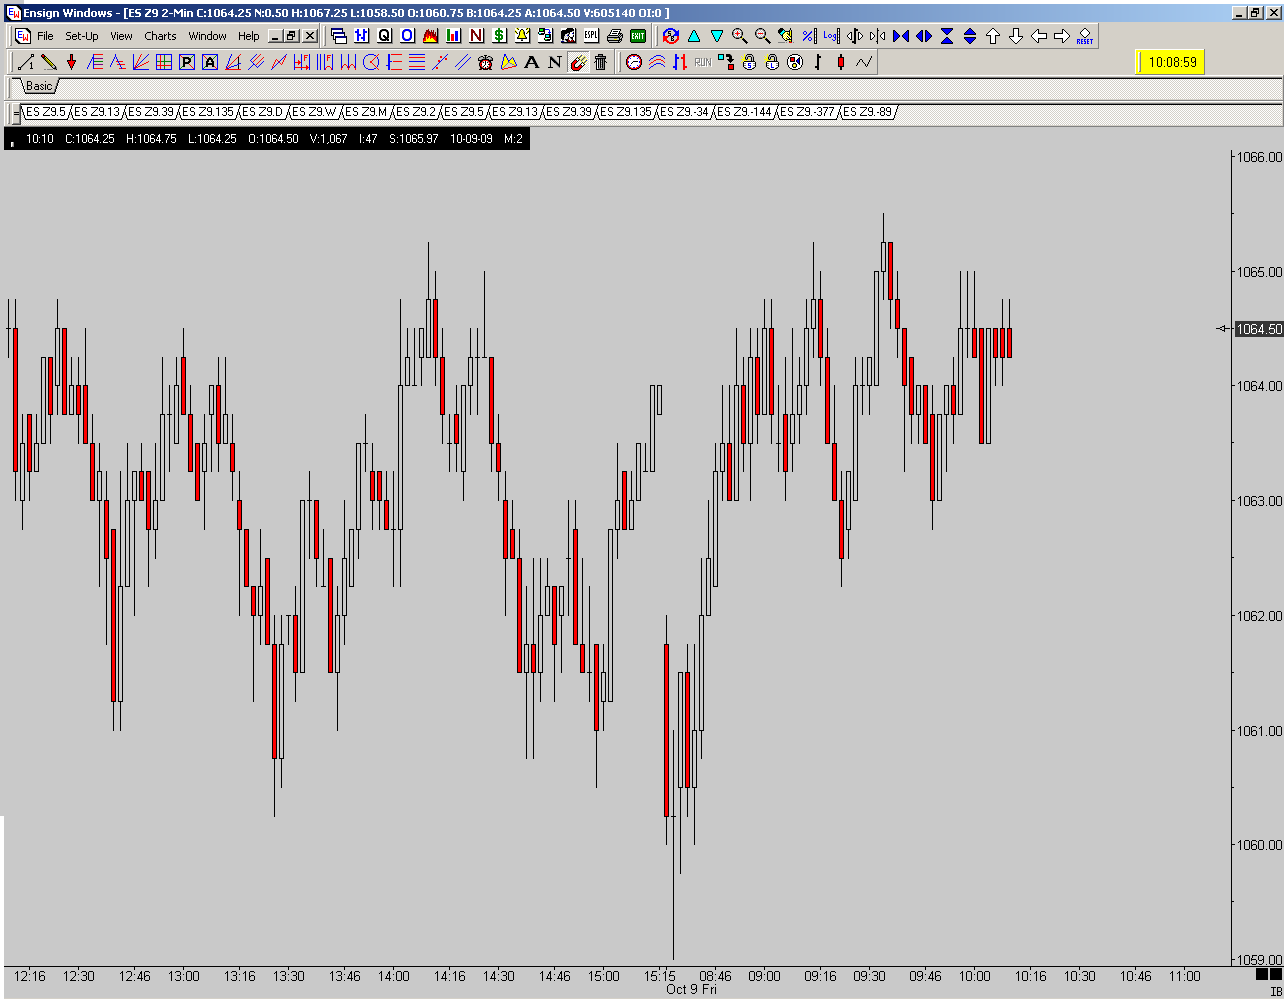Screen dimensions: 1288x1000
Task: Open the Window menu
Action: tap(207, 36)
